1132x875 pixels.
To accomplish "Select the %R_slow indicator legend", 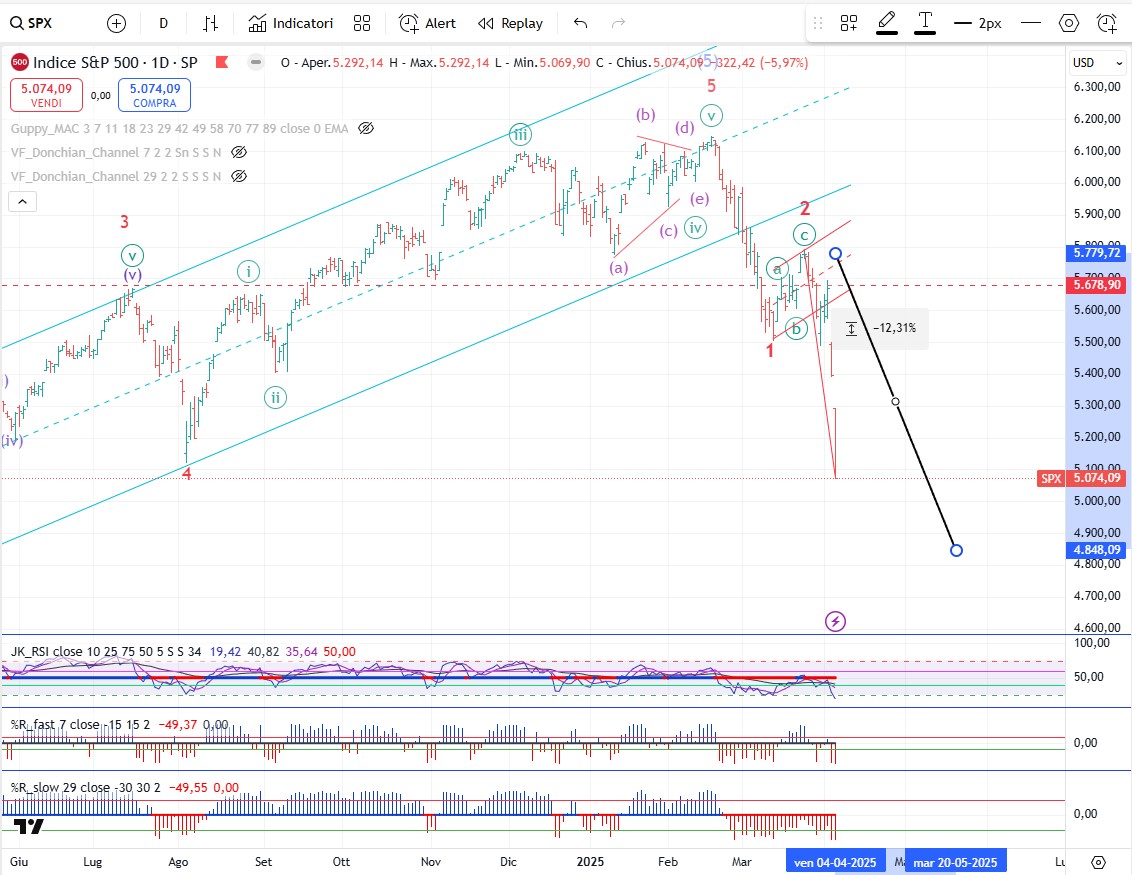I will point(85,788).
